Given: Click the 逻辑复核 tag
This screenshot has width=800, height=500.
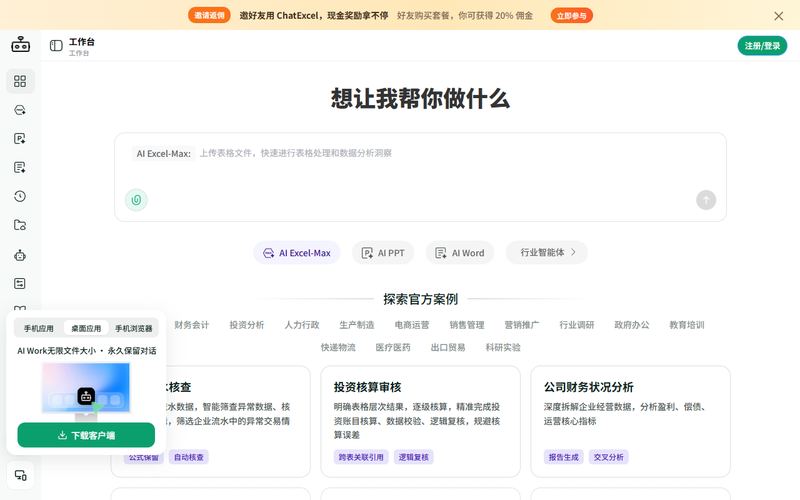Looking at the screenshot, I should coord(414,457).
